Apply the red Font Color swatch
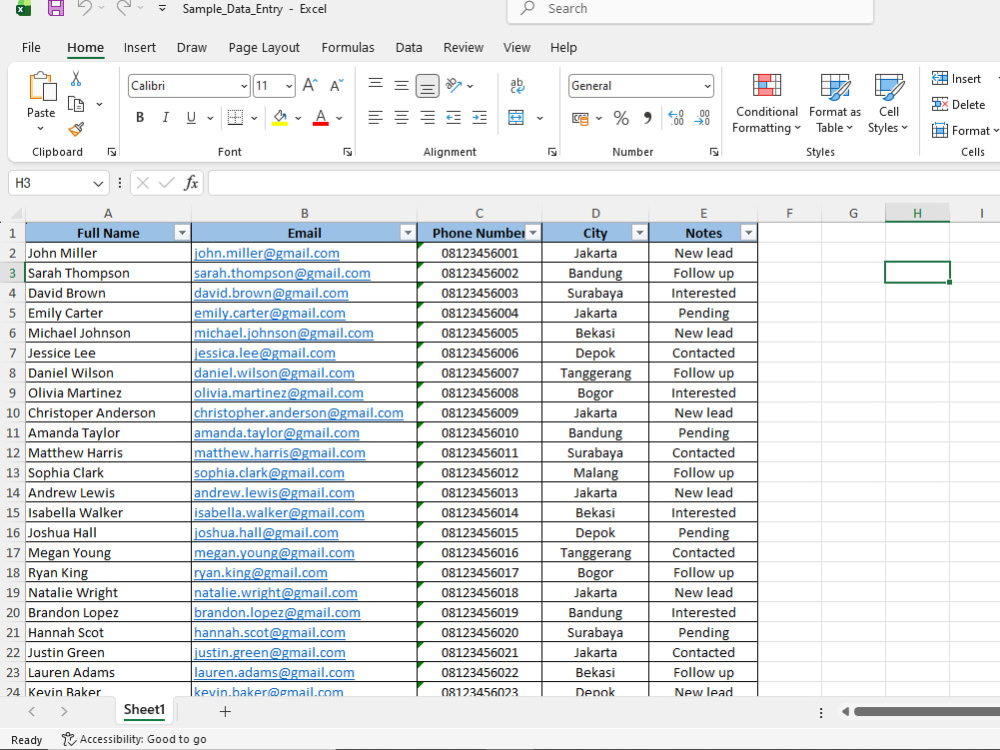The height and width of the screenshot is (750, 1000). click(321, 118)
